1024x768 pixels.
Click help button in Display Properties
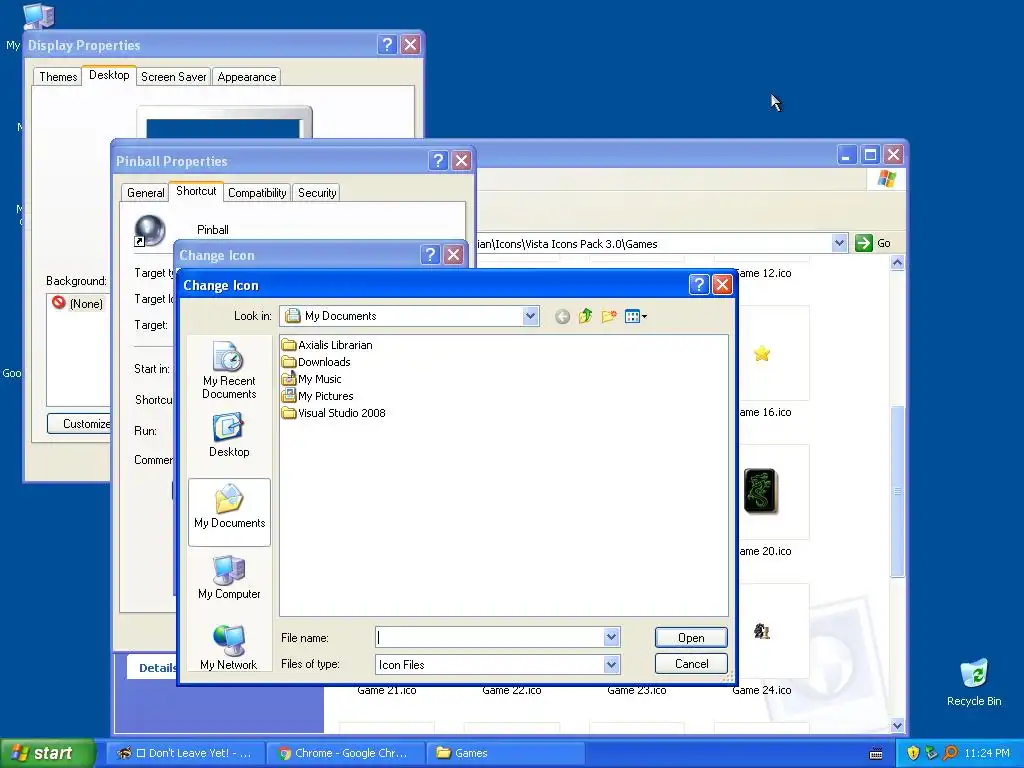(x=387, y=44)
